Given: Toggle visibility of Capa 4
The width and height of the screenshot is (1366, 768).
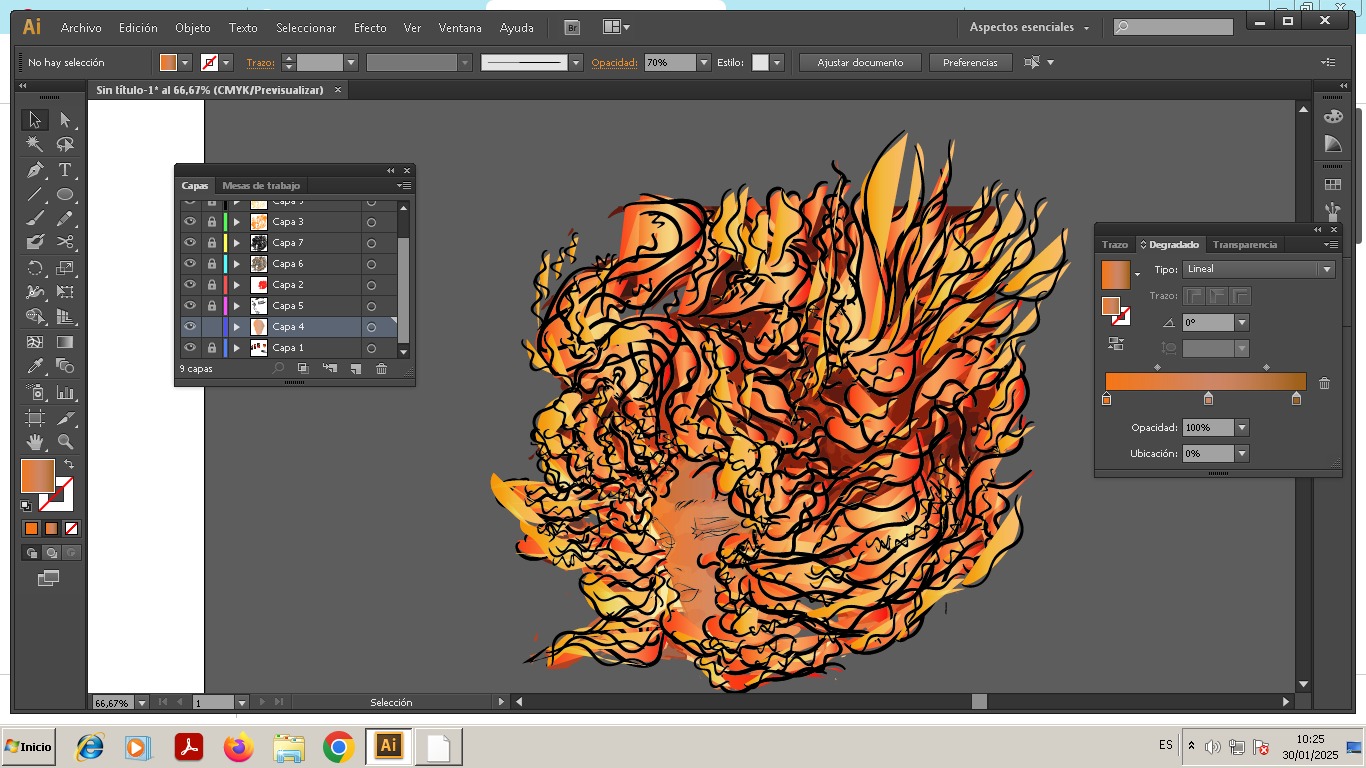Looking at the screenshot, I should click(190, 327).
